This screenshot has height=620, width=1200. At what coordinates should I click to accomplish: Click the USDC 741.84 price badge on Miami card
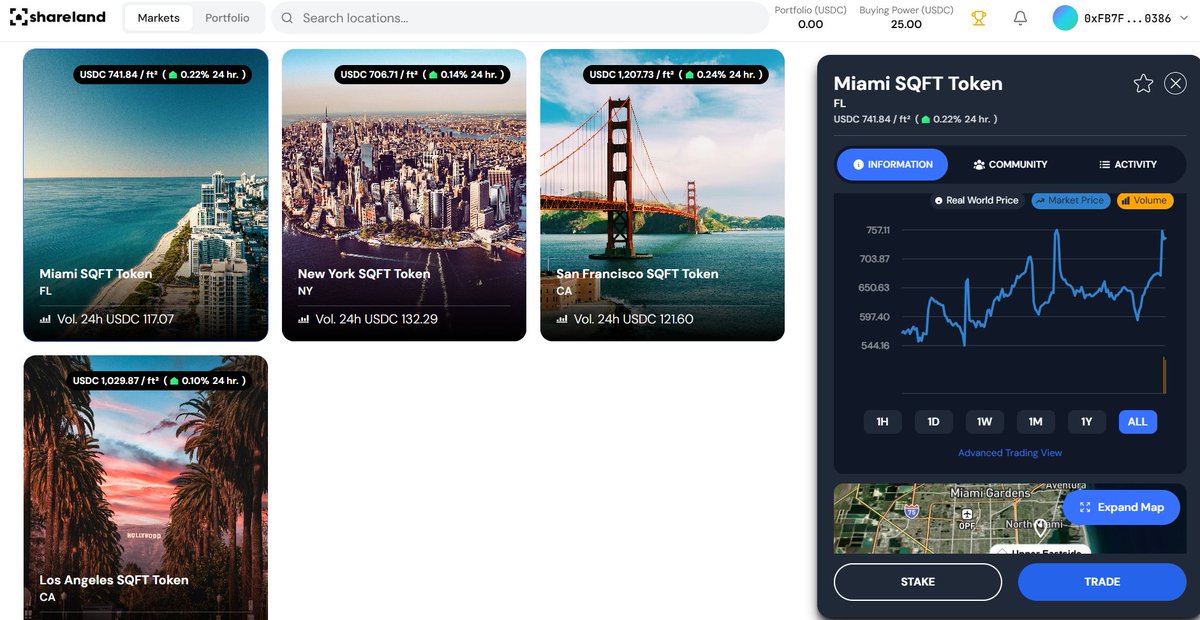(x=161, y=74)
